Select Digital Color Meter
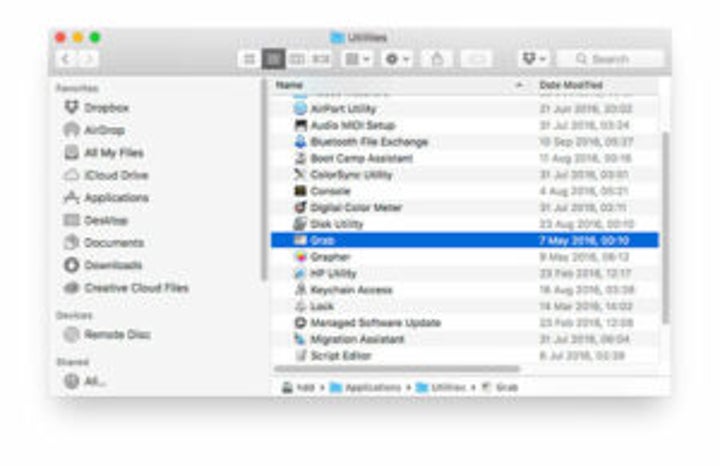This screenshot has height=466, width=720. click(464, 208)
